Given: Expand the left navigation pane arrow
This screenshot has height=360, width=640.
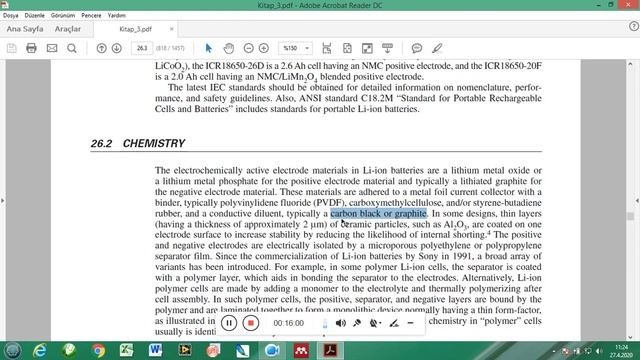Looking at the screenshot, I should pyautogui.click(x=2, y=200).
